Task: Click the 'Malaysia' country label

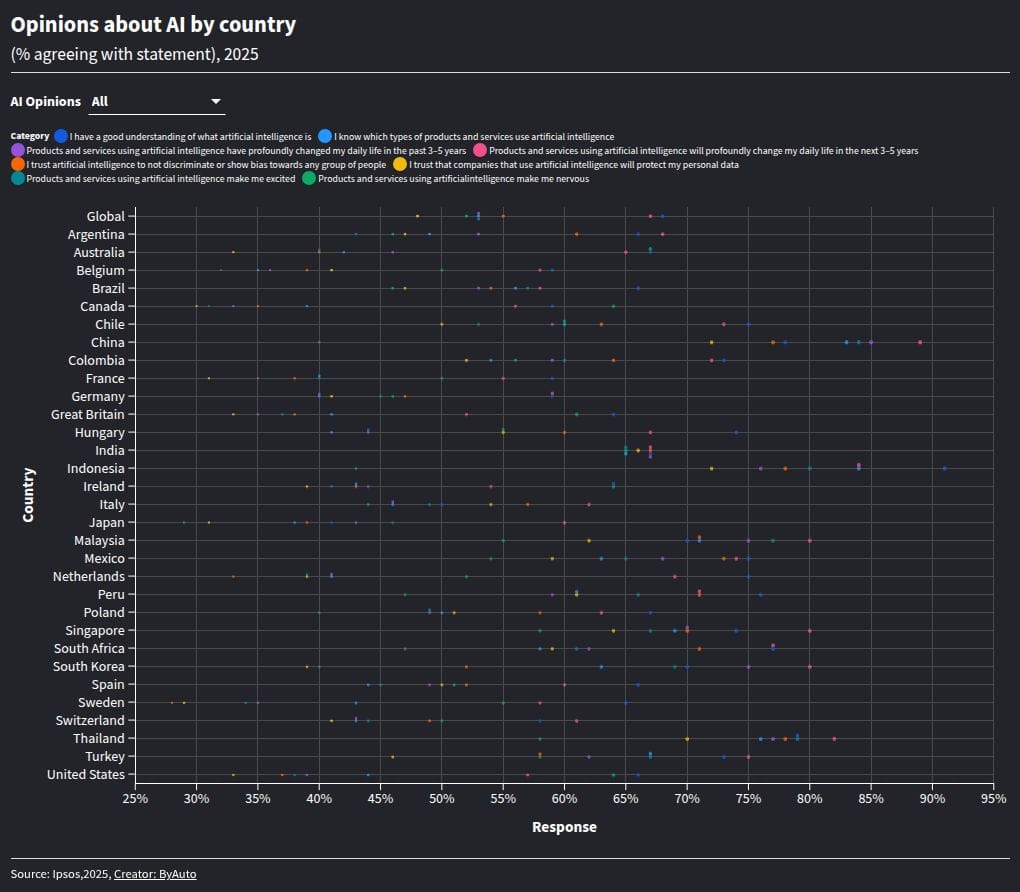Action: click(100, 540)
